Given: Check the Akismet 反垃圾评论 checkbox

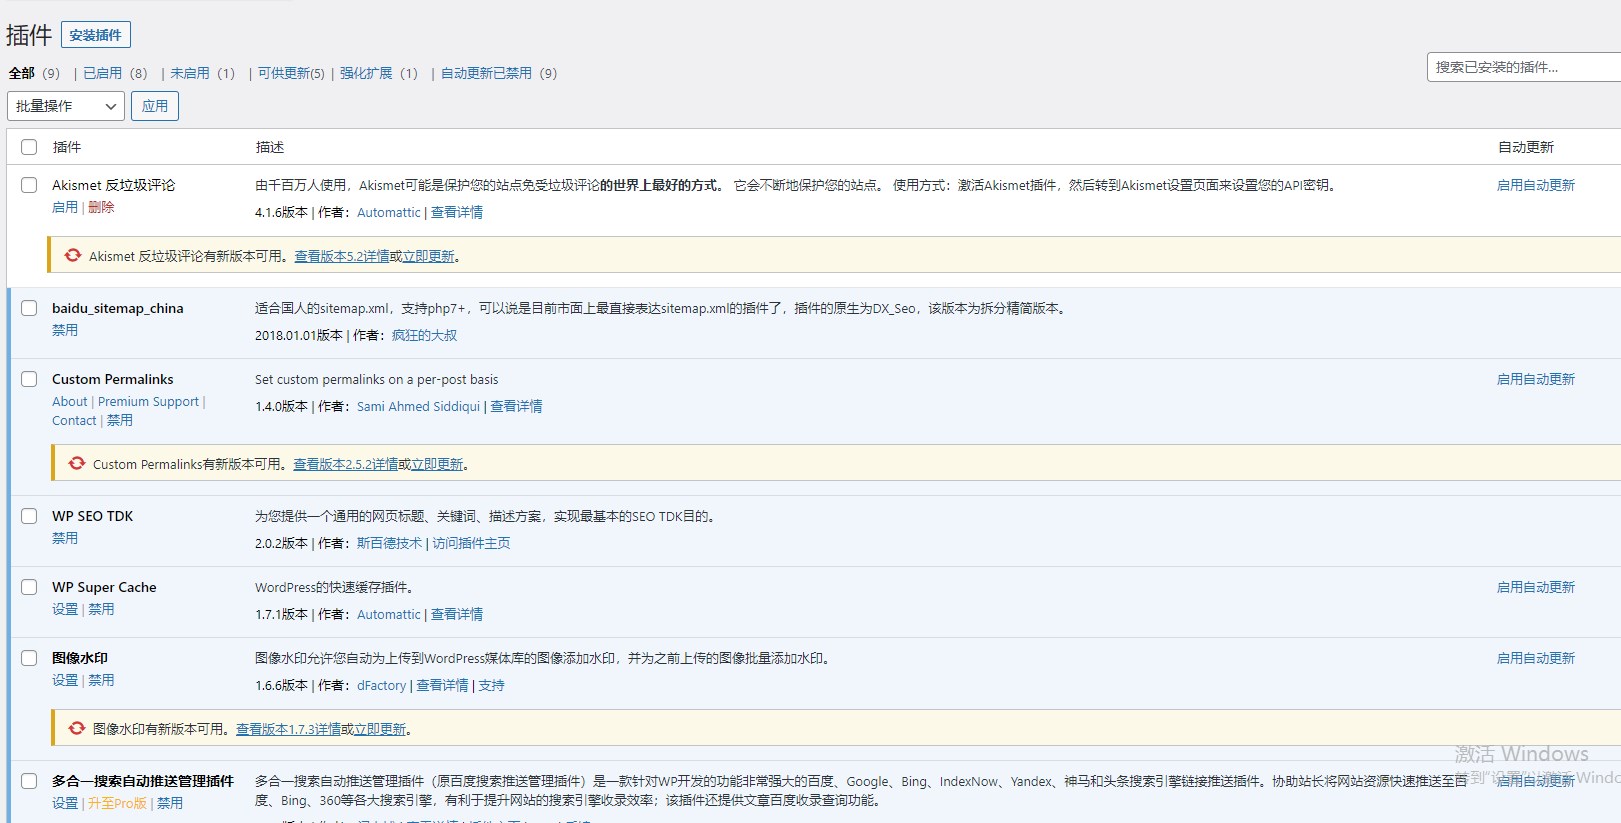Looking at the screenshot, I should [29, 185].
